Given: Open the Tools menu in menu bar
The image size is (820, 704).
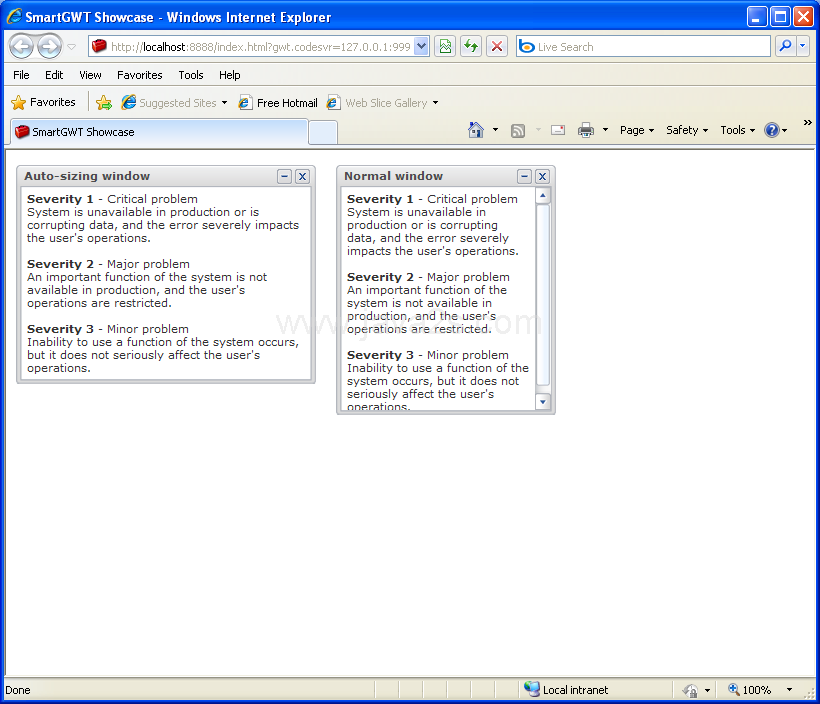Looking at the screenshot, I should click(x=191, y=75).
